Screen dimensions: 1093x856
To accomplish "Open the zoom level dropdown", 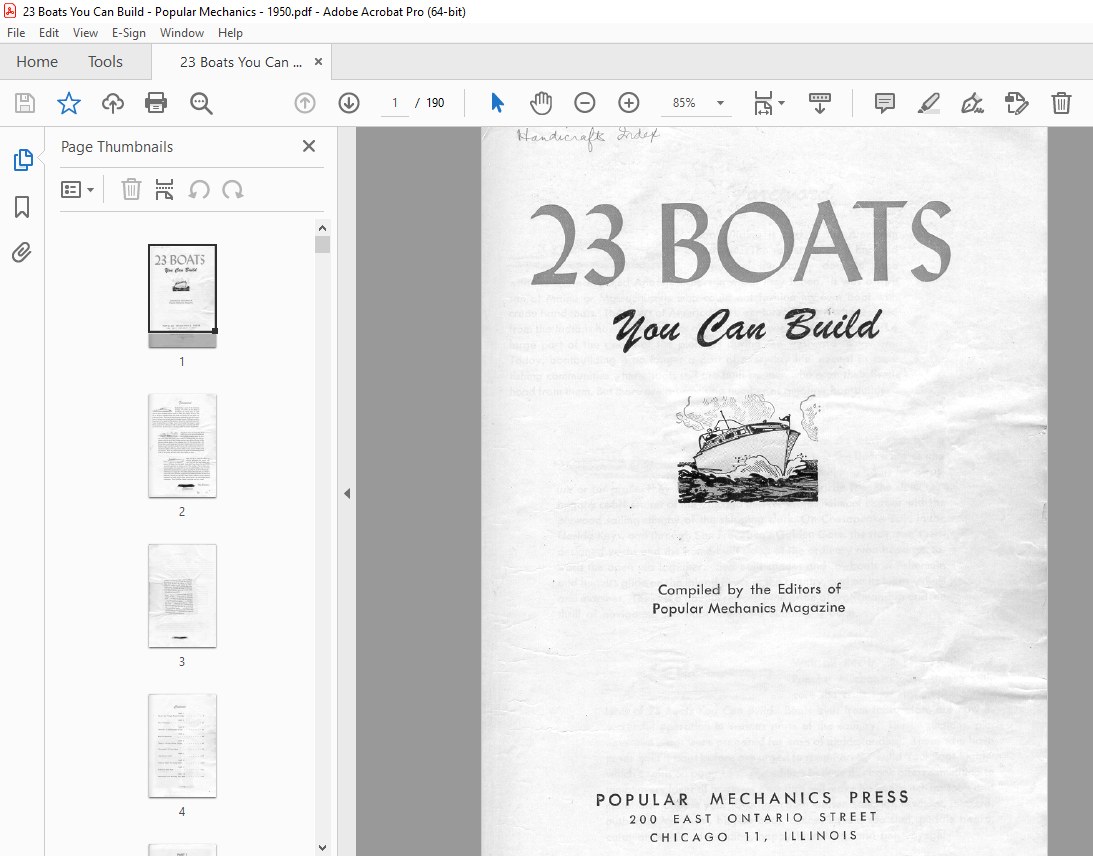I will pos(721,103).
